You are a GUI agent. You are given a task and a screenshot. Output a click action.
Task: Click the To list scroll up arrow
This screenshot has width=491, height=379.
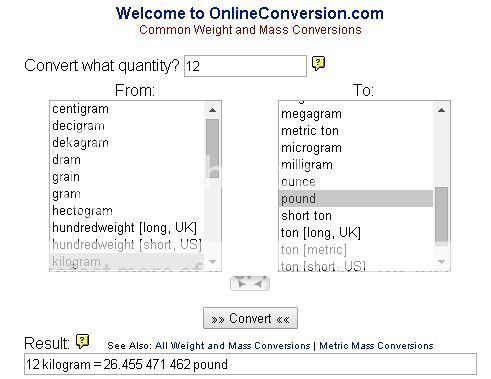[x=441, y=110]
